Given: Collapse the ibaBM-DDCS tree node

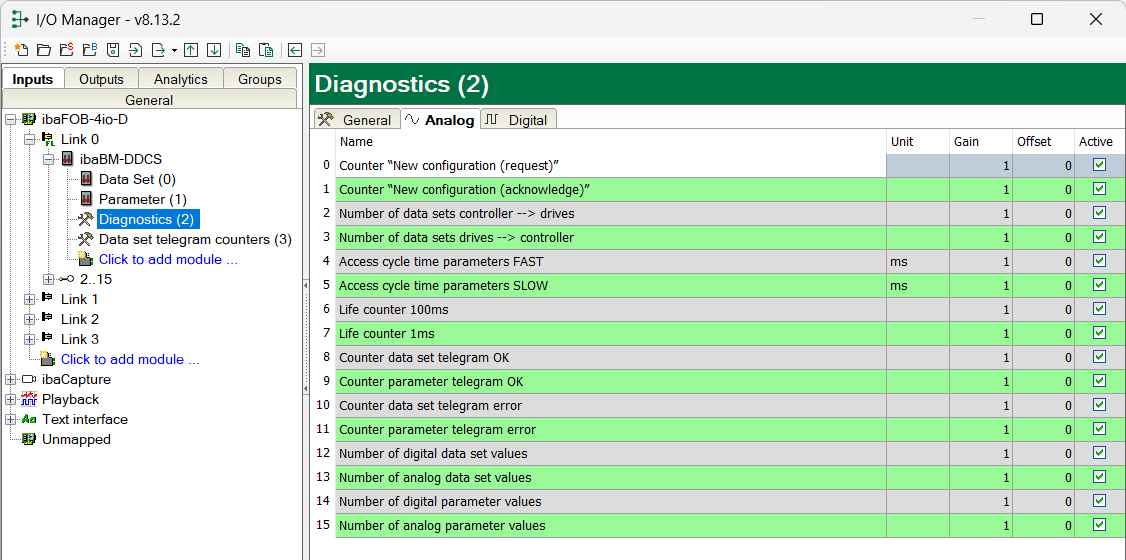Looking at the screenshot, I should [x=49, y=159].
